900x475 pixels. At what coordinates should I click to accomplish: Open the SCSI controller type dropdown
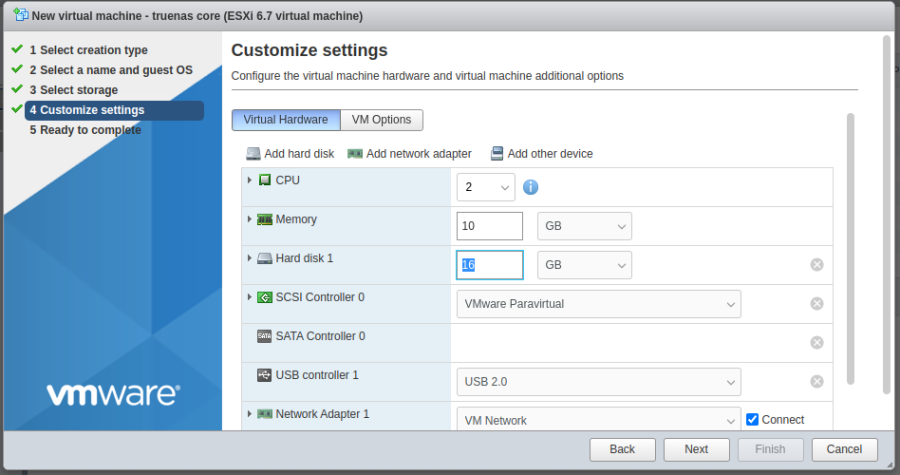[x=598, y=303]
